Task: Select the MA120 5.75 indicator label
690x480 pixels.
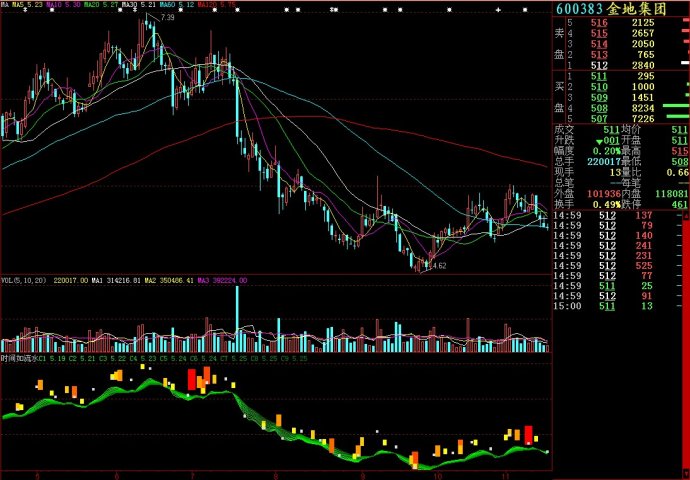Action: click(x=217, y=4)
